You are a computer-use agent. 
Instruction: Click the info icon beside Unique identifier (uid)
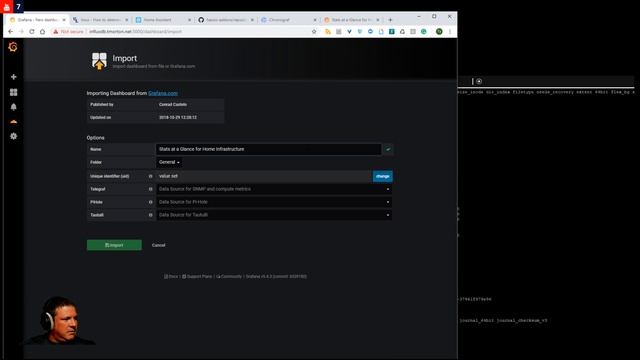pyautogui.click(x=151, y=176)
